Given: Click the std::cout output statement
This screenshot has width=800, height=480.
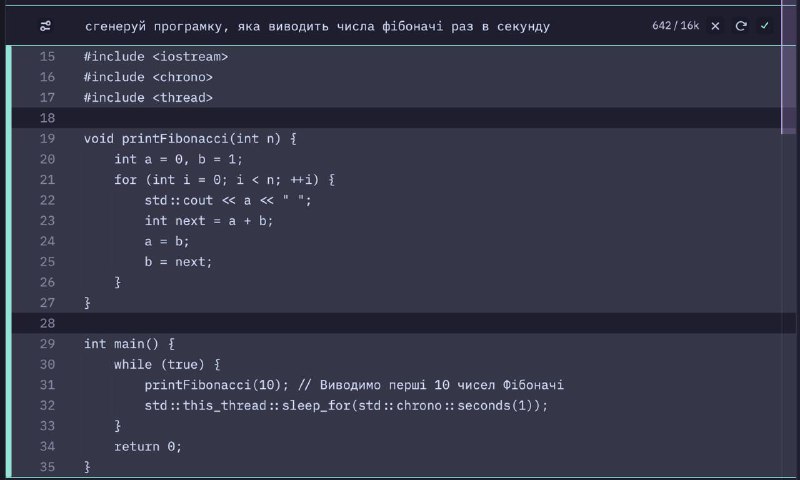Looking at the screenshot, I should tap(228, 200).
